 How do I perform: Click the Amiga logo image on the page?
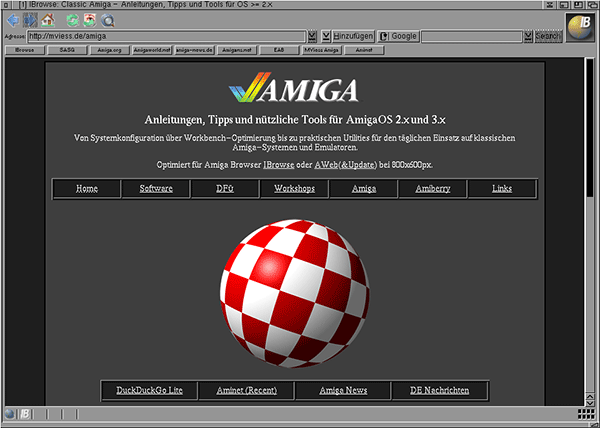coord(293,87)
